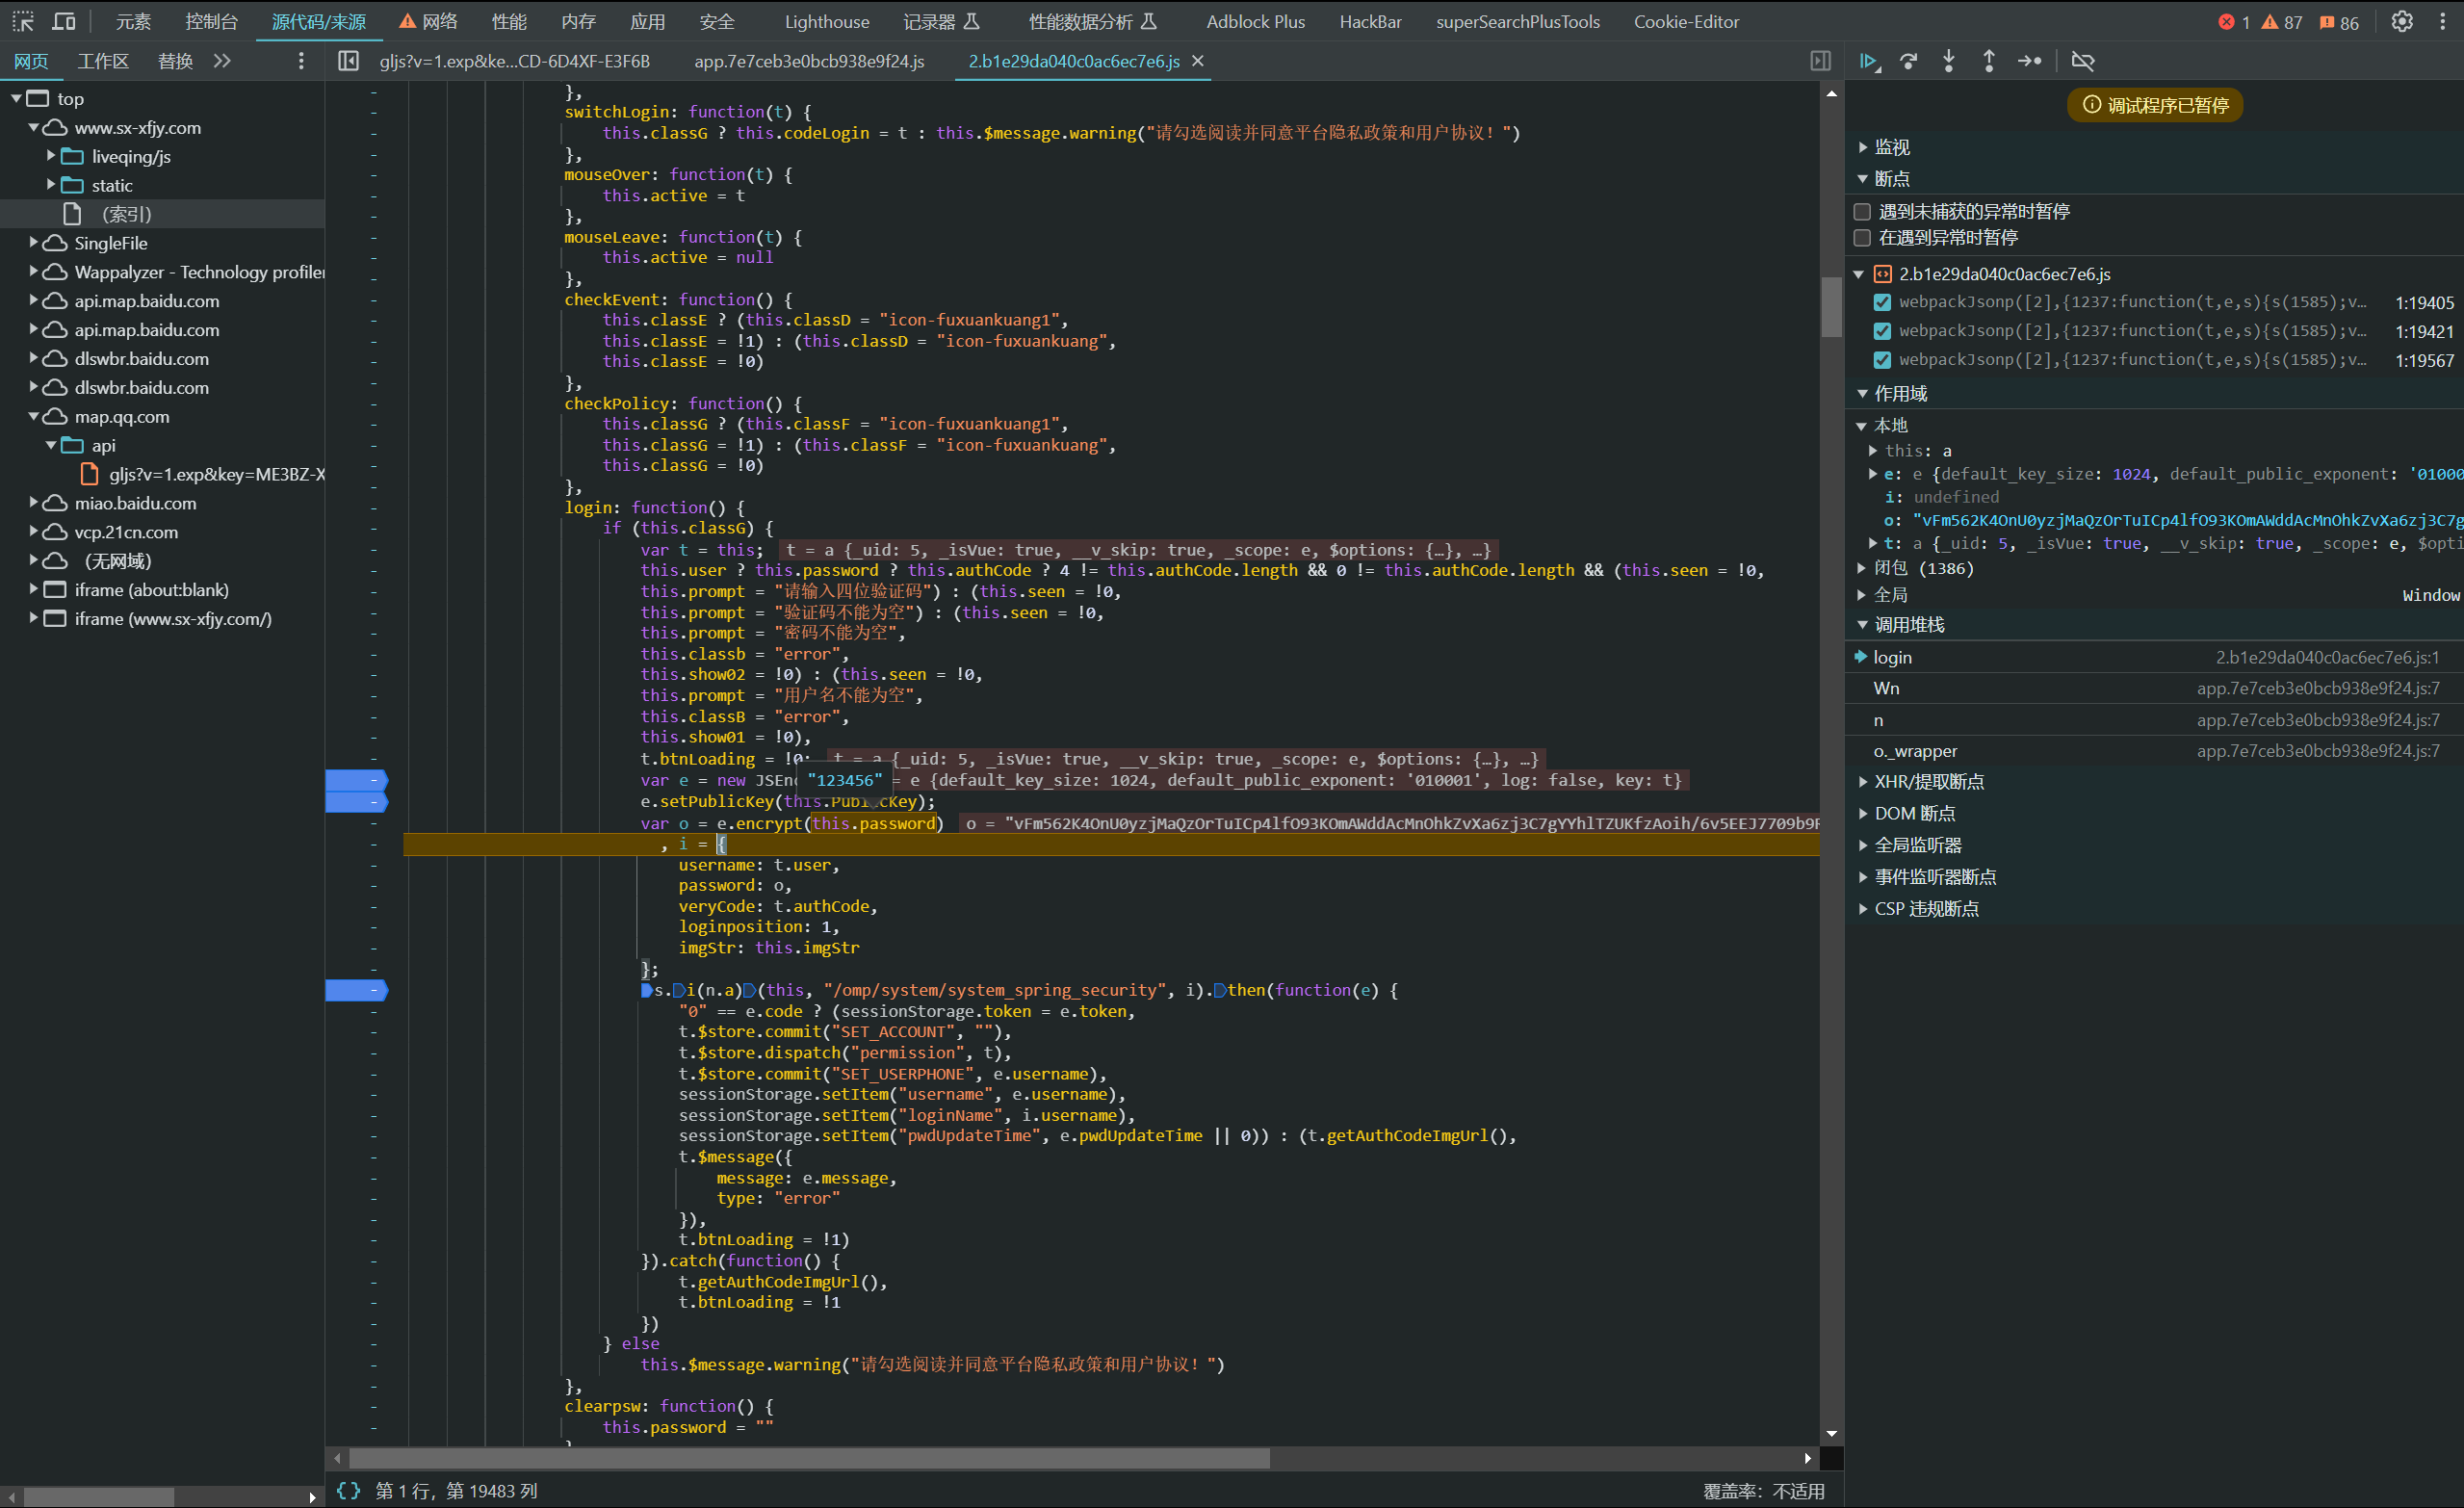Open the Cookie-Editor tab
This screenshot has width=2464, height=1508.
click(x=1686, y=22)
